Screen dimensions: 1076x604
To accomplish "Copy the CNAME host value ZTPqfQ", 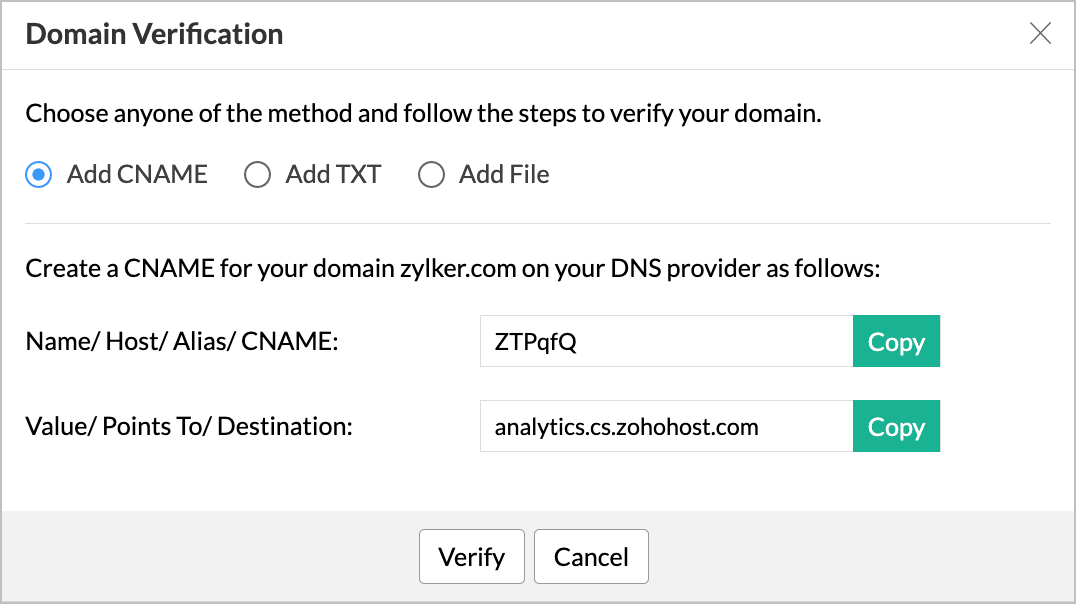I will [896, 341].
